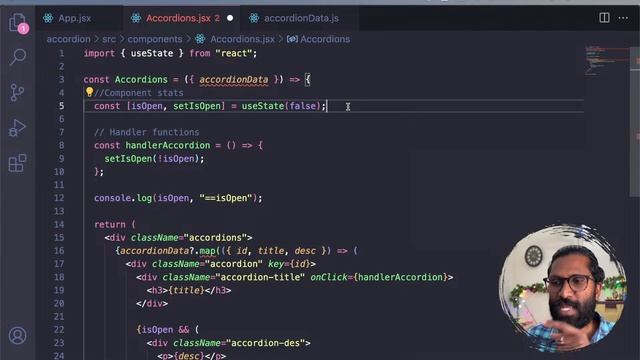640x360 pixels.
Task: Click the unsaved dot on Accordions.jsx tab
Action: click(x=230, y=18)
